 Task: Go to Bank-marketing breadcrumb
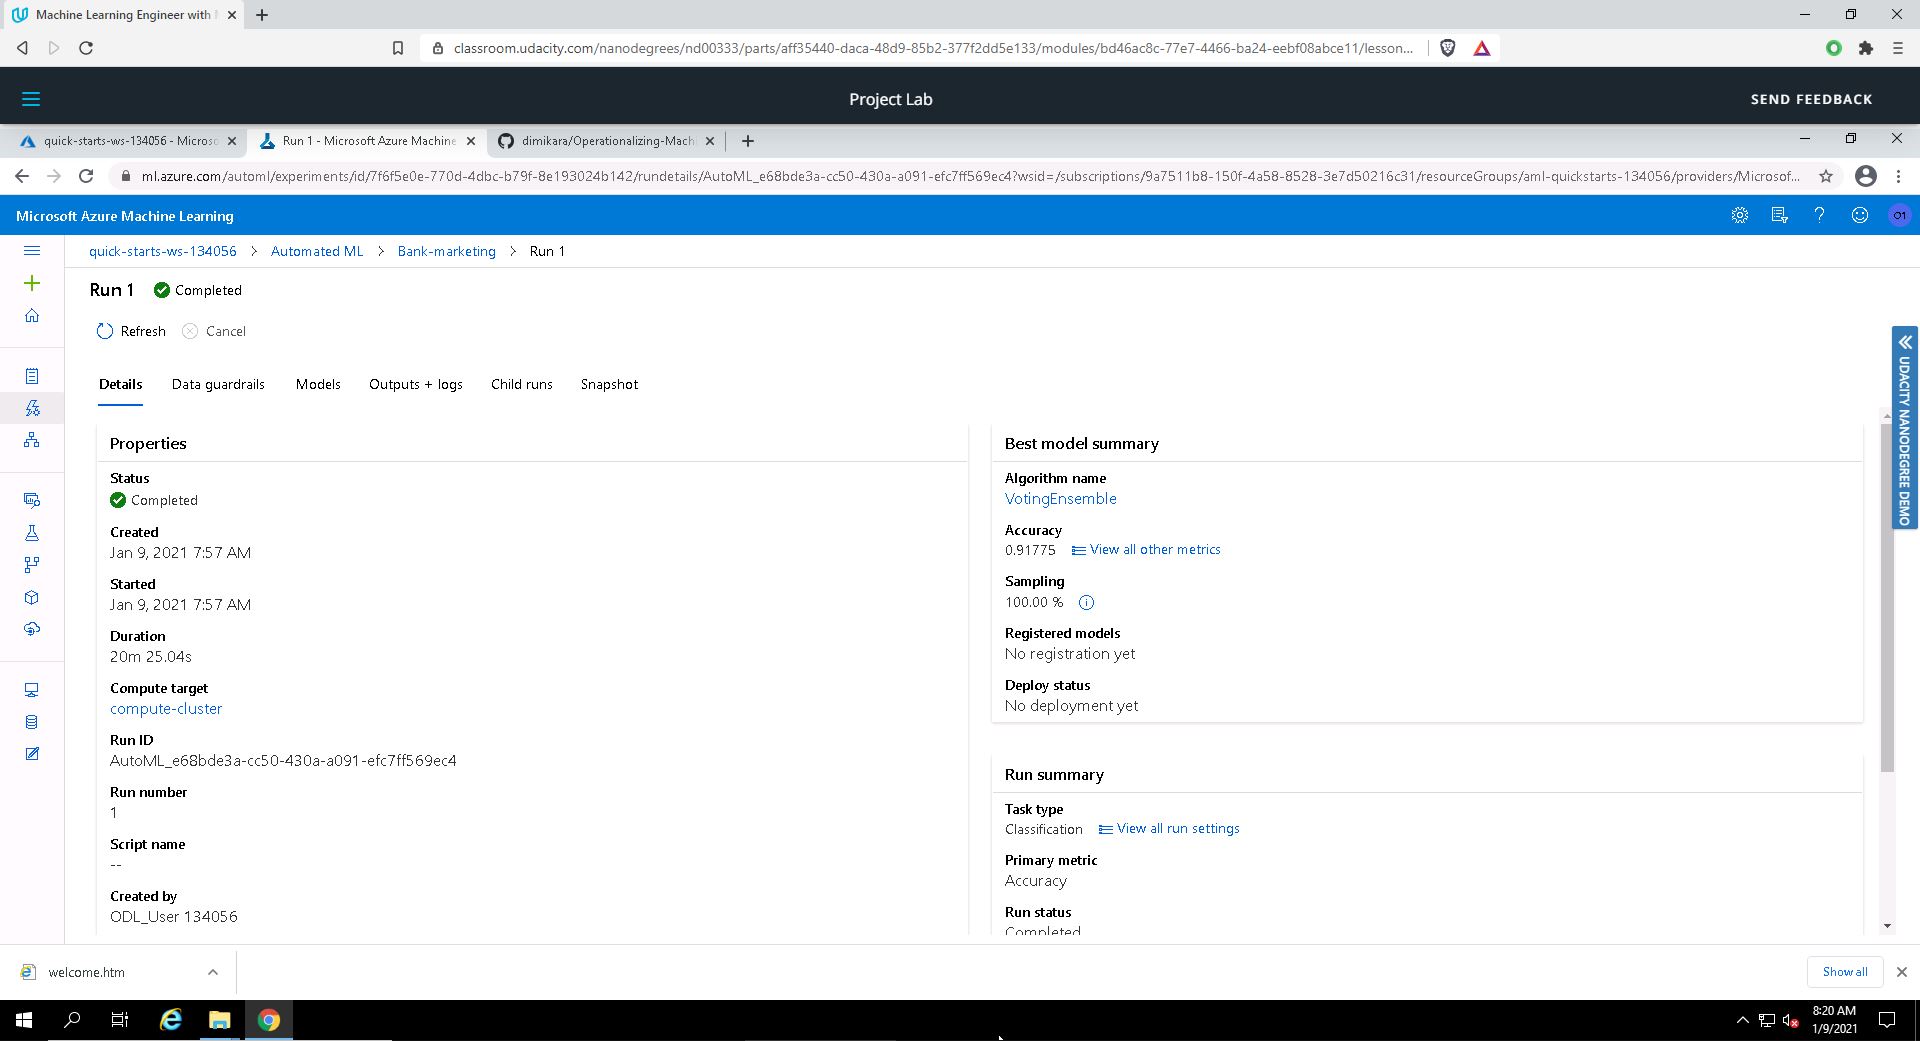click(x=446, y=251)
